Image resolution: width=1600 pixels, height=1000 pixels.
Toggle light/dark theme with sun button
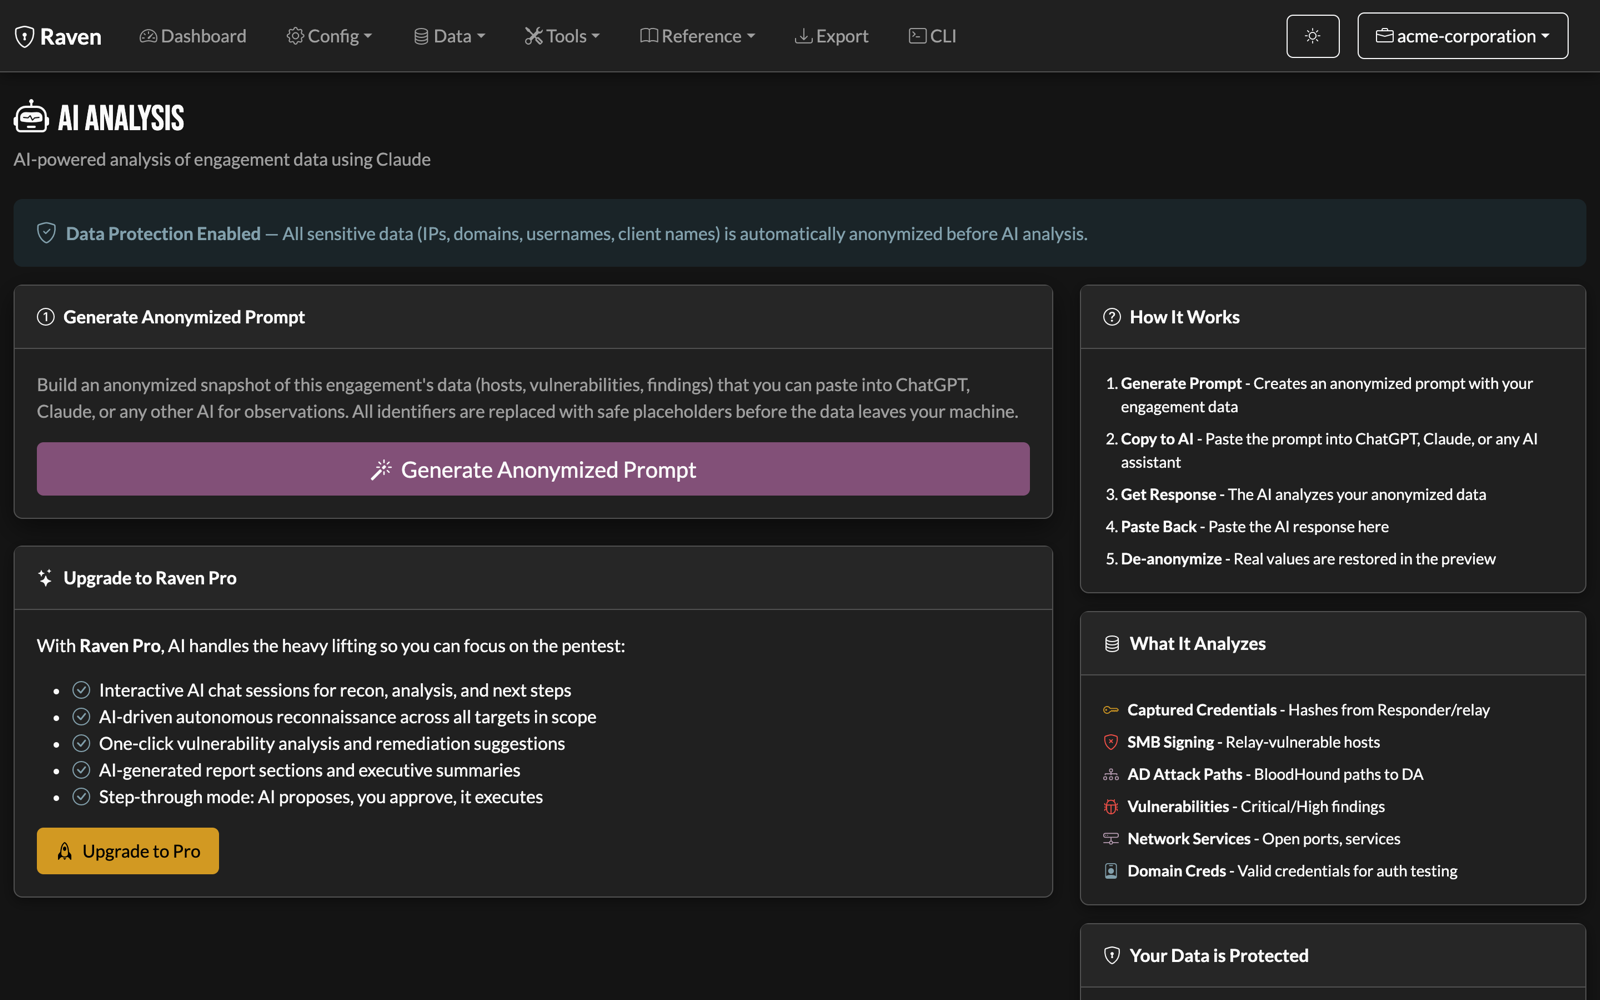[x=1313, y=36]
